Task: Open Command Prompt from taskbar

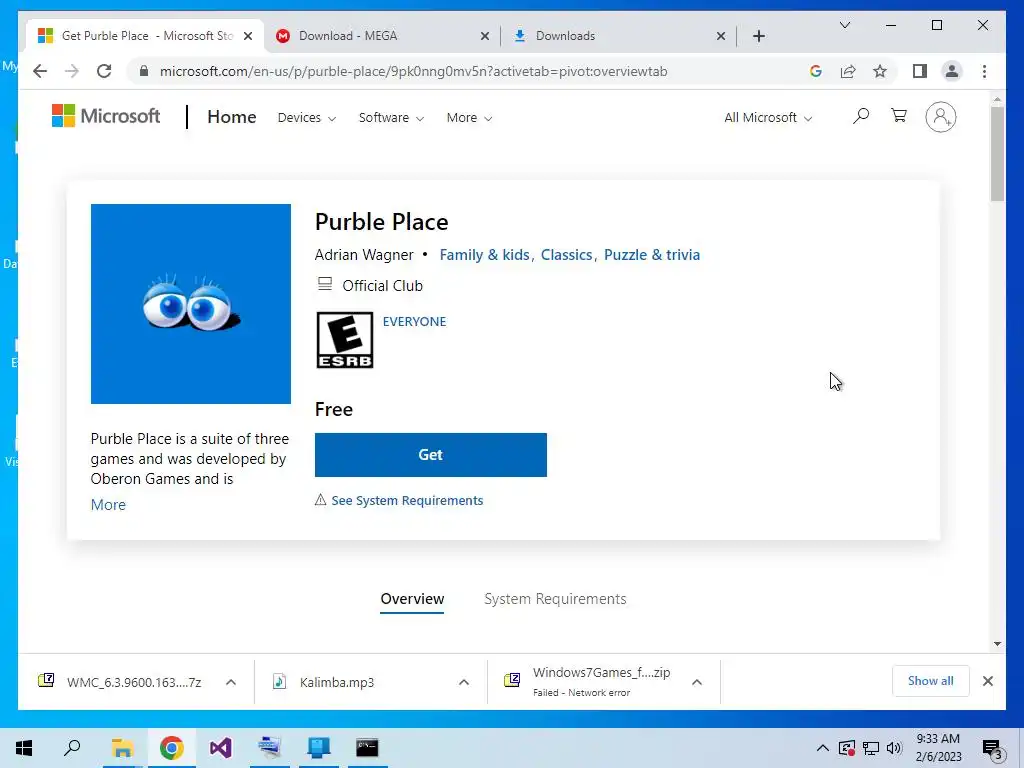Action: pos(367,748)
